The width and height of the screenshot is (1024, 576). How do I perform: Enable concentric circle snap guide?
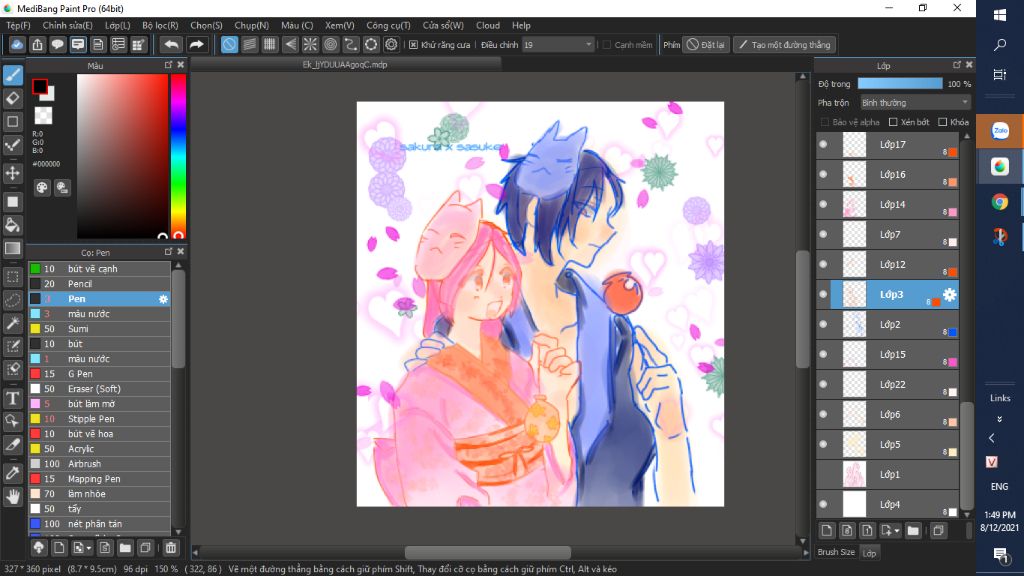tap(330, 44)
